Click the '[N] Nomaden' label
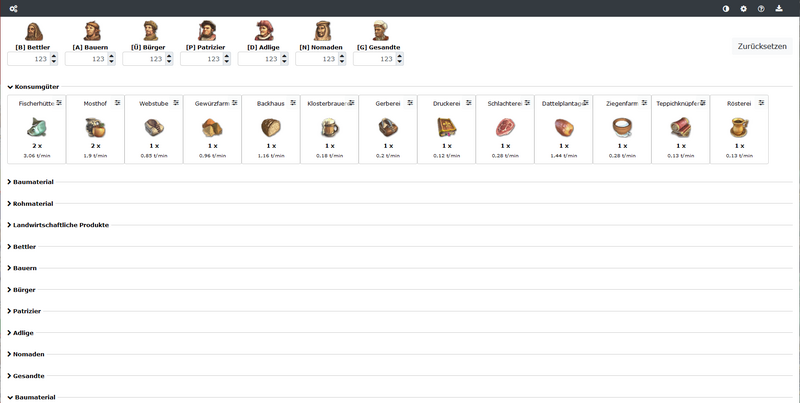This screenshot has width=800, height=403. coord(321,47)
